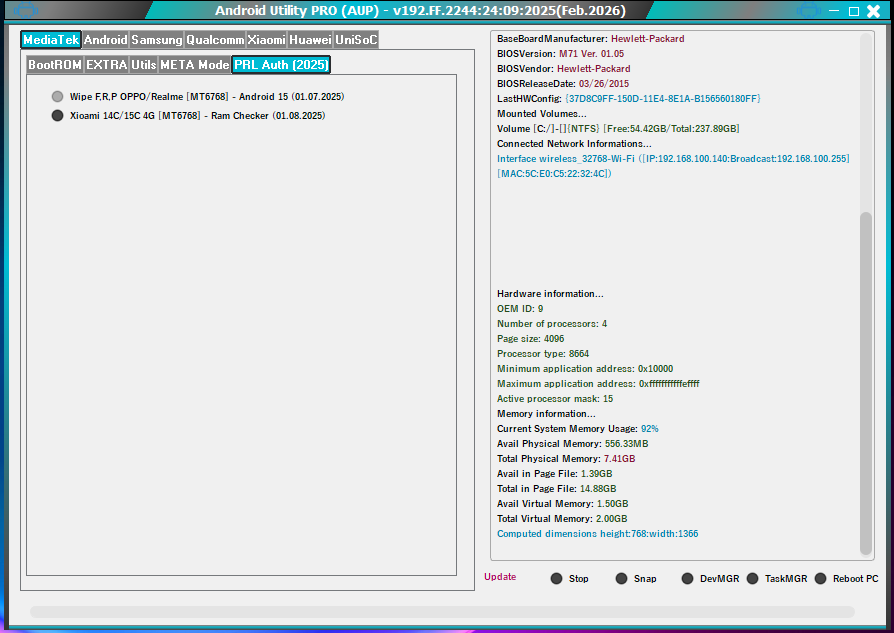Click the log panel vertical scrollbar
Viewport: 894px width, 633px height.
coord(866,380)
